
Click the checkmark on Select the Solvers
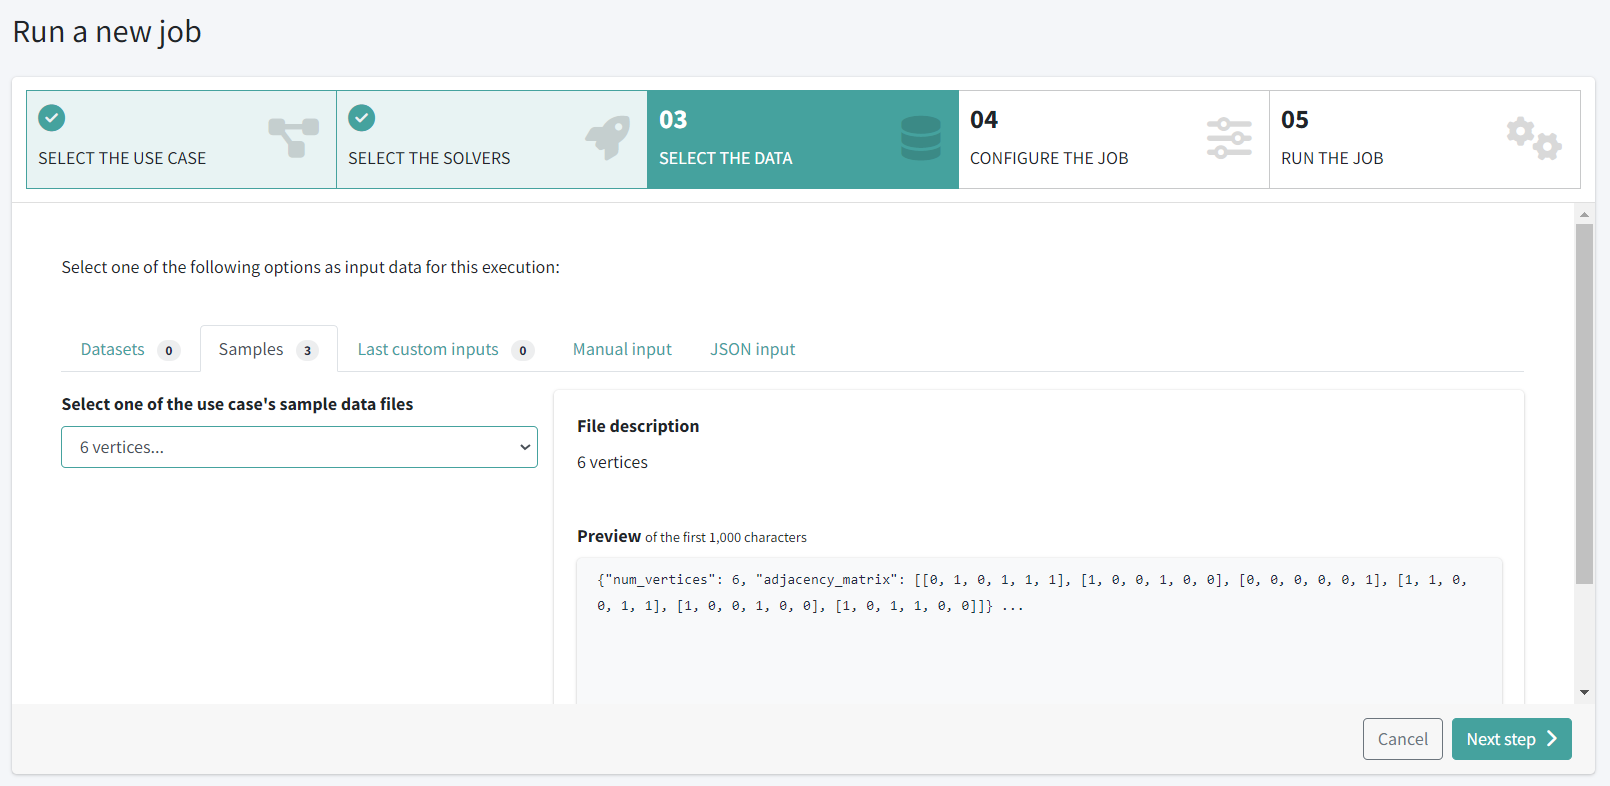[x=362, y=118]
